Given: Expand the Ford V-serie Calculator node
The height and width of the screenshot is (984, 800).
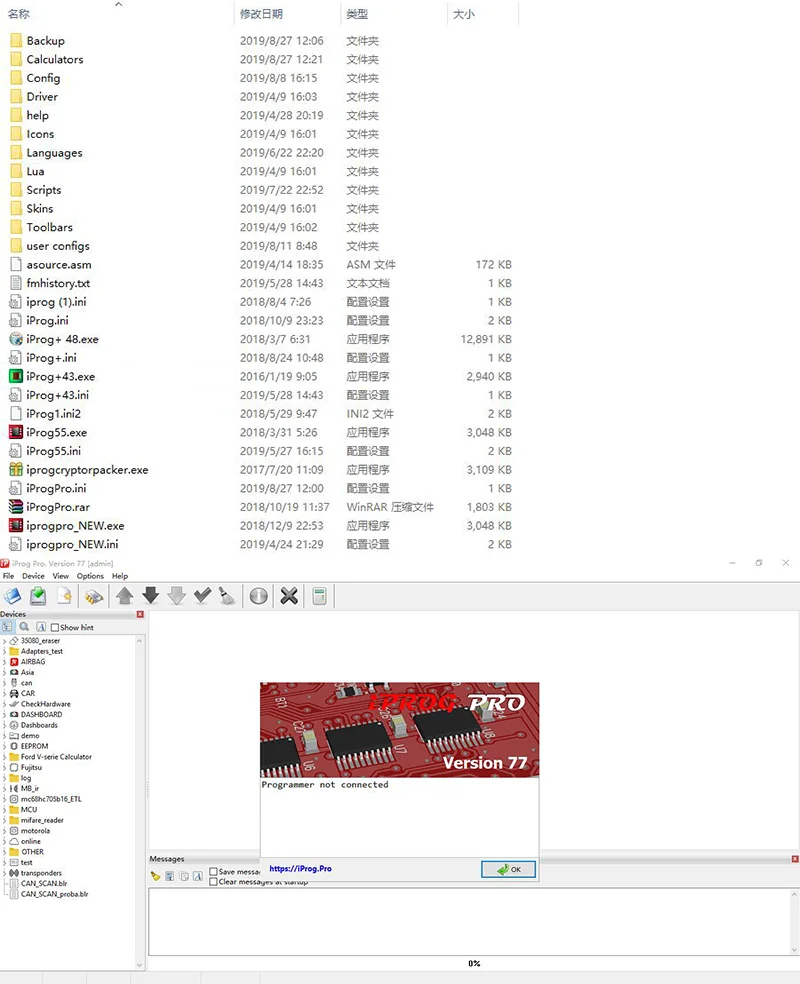Looking at the screenshot, I should 4,757.
